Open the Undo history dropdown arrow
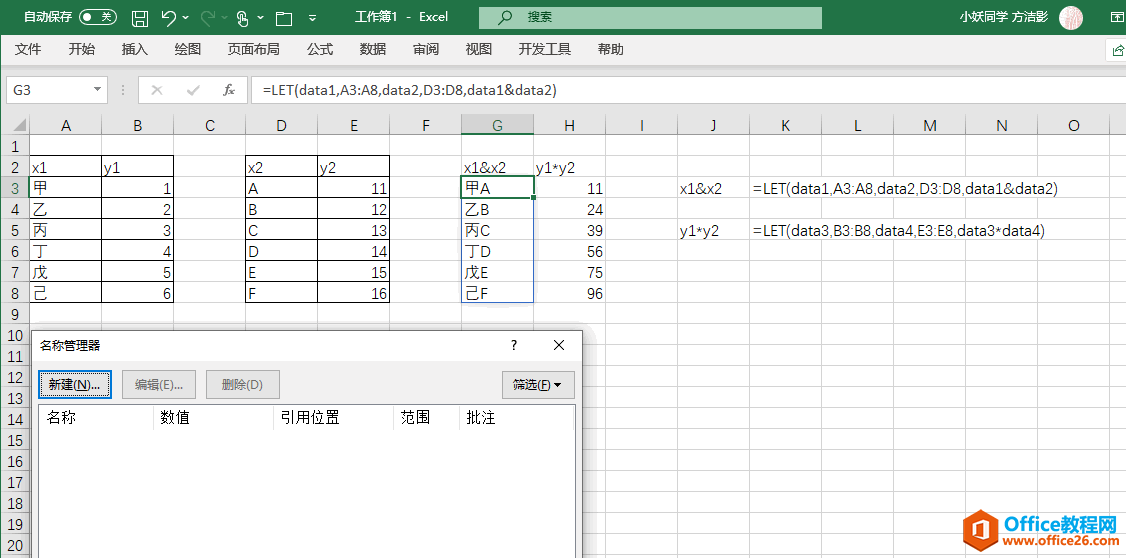The image size is (1126, 558). [186, 18]
